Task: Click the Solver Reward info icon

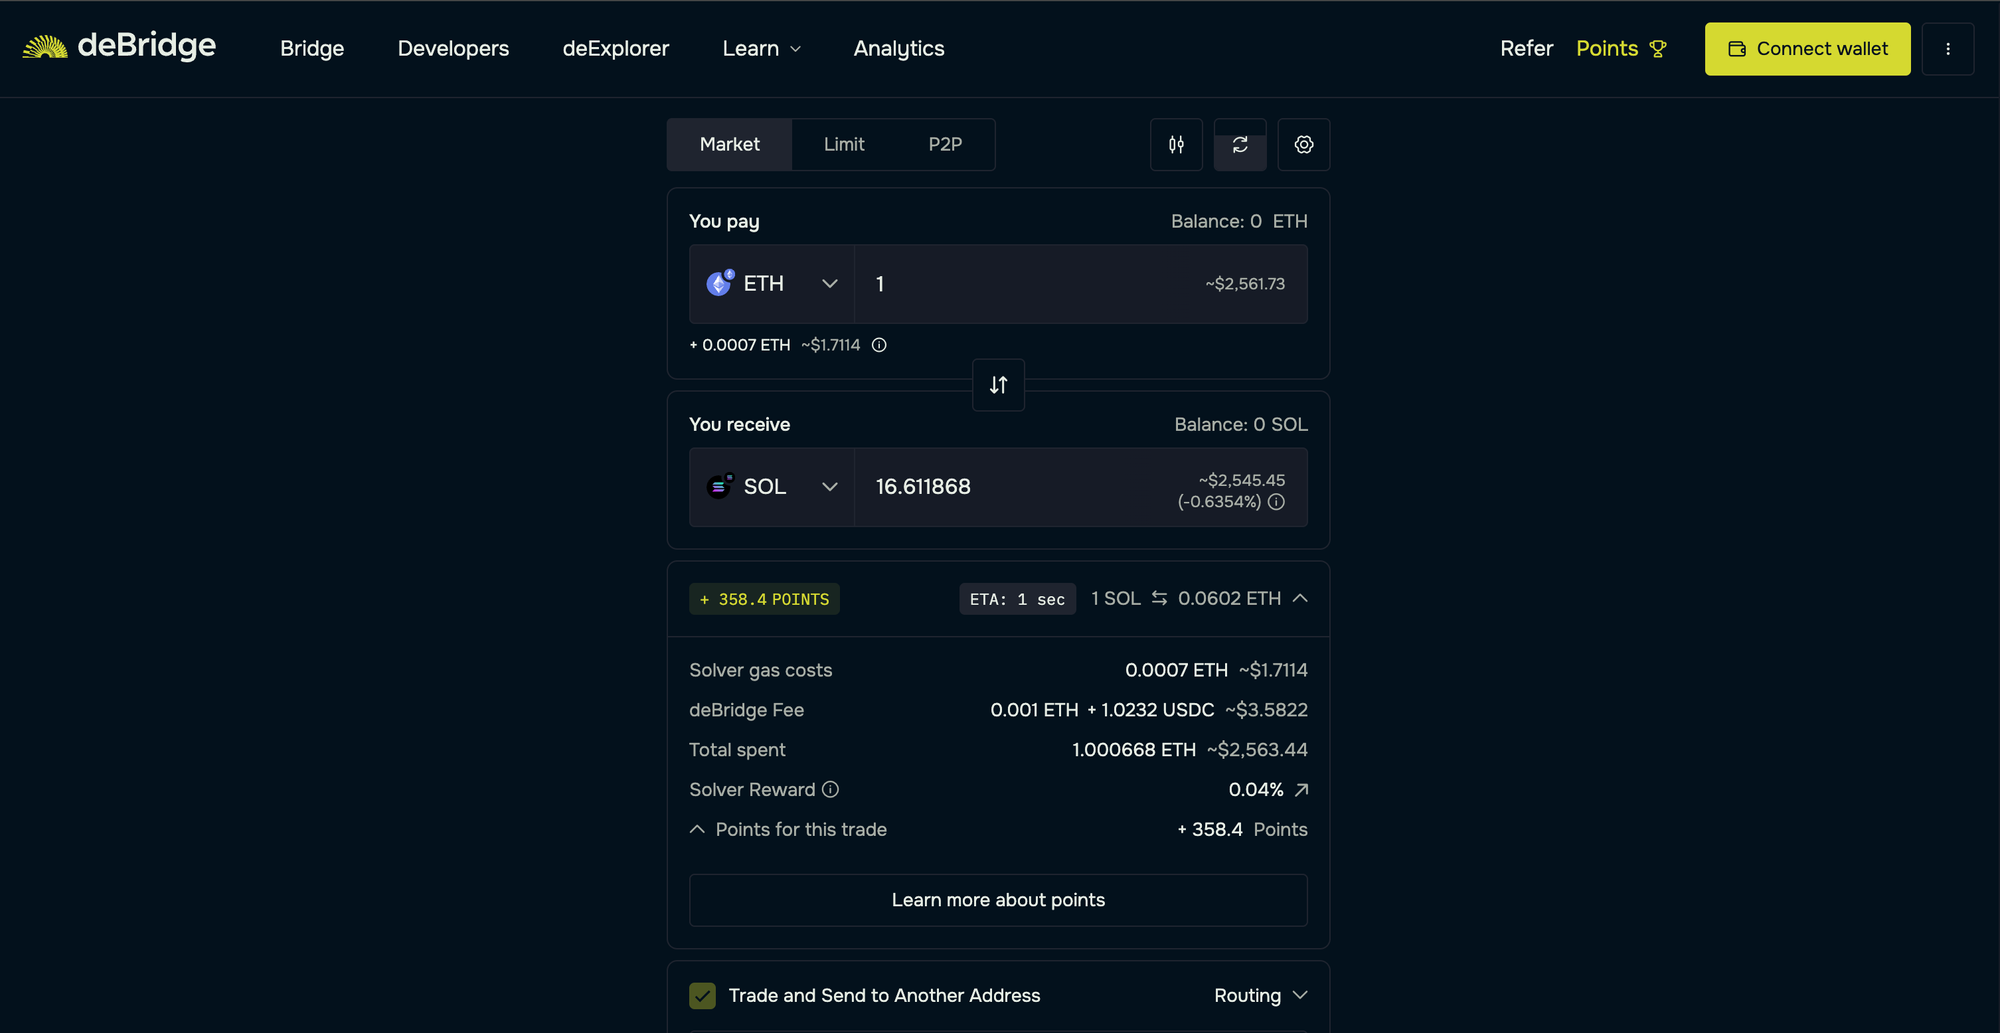Action: tap(830, 790)
